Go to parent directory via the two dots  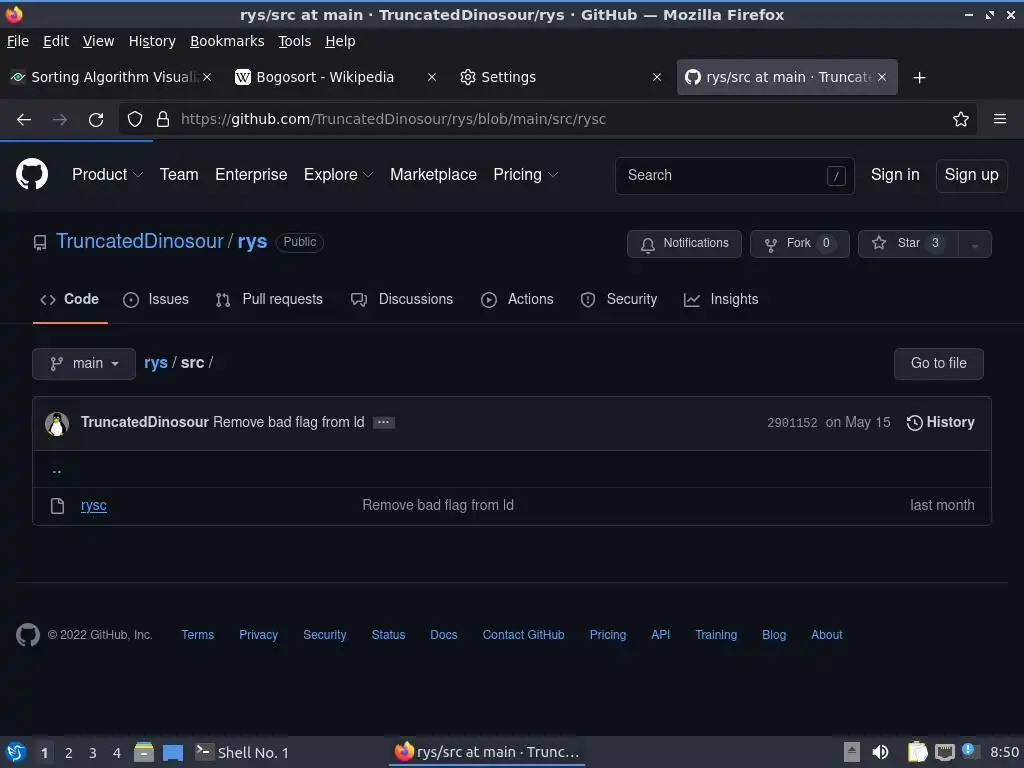[x=57, y=470]
